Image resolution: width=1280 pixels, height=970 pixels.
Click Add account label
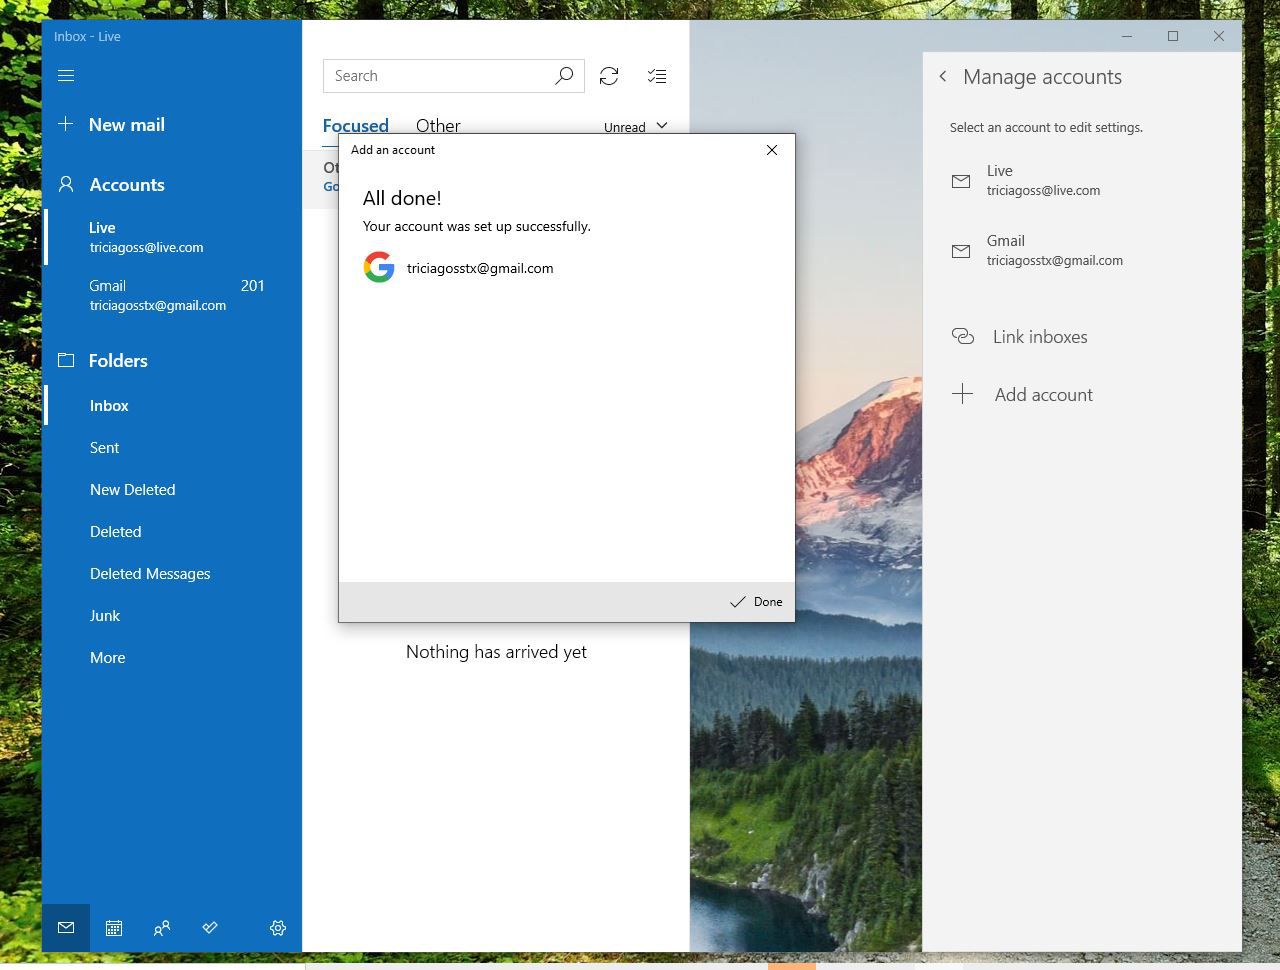(x=1044, y=395)
